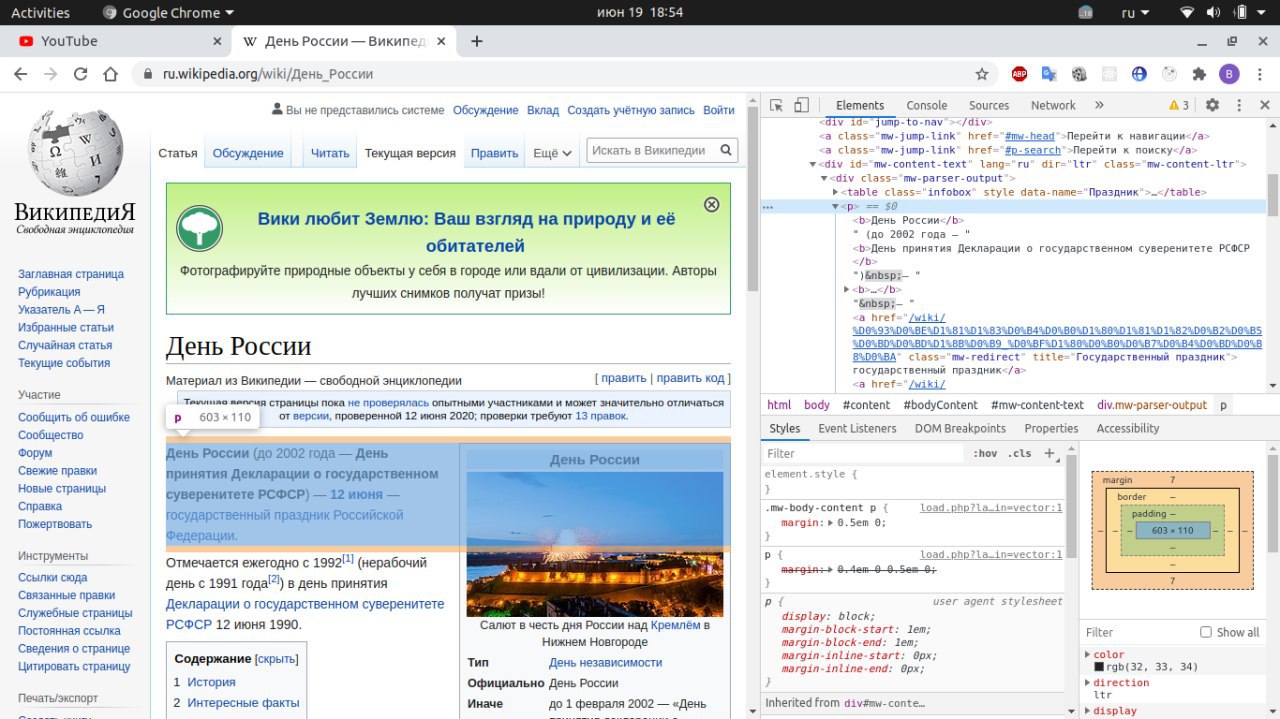This screenshot has width=1280, height=719.
Task: Click the скрыть contents toggle
Action: pyautogui.click(x=277, y=659)
